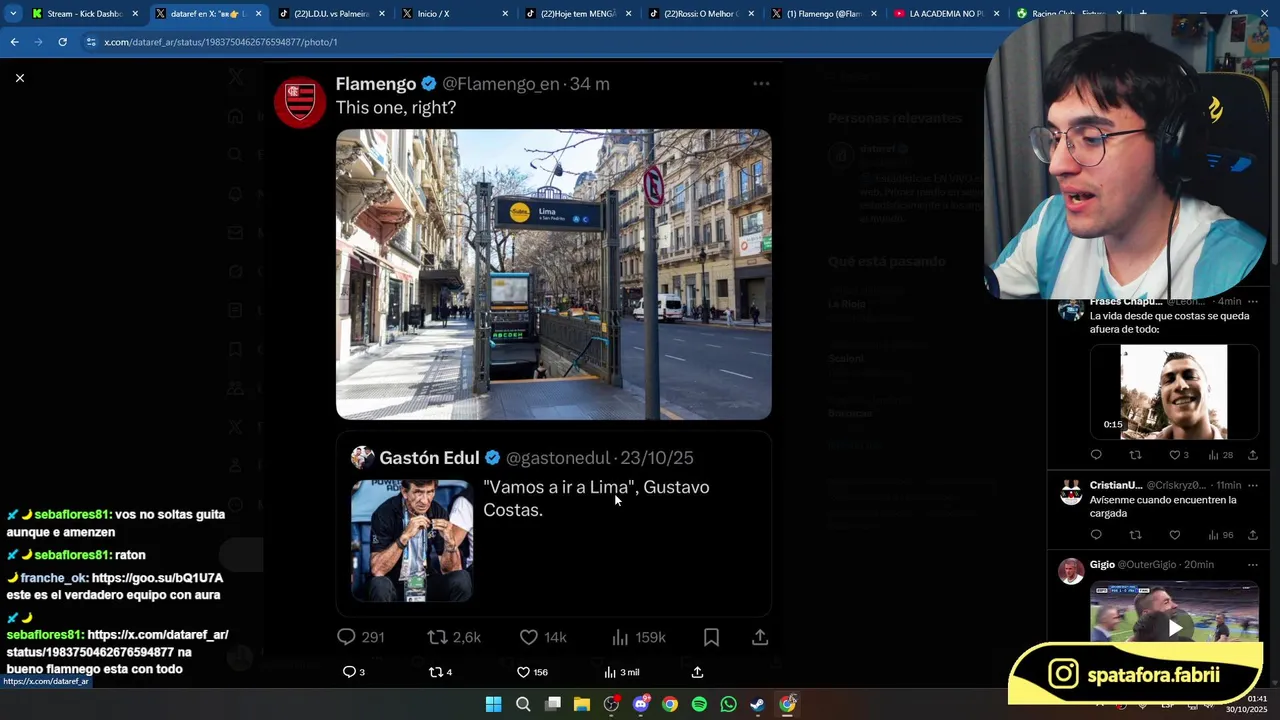Click share icon beside 3 mil views
Image resolution: width=1280 pixels, height=720 pixels.
point(697,672)
